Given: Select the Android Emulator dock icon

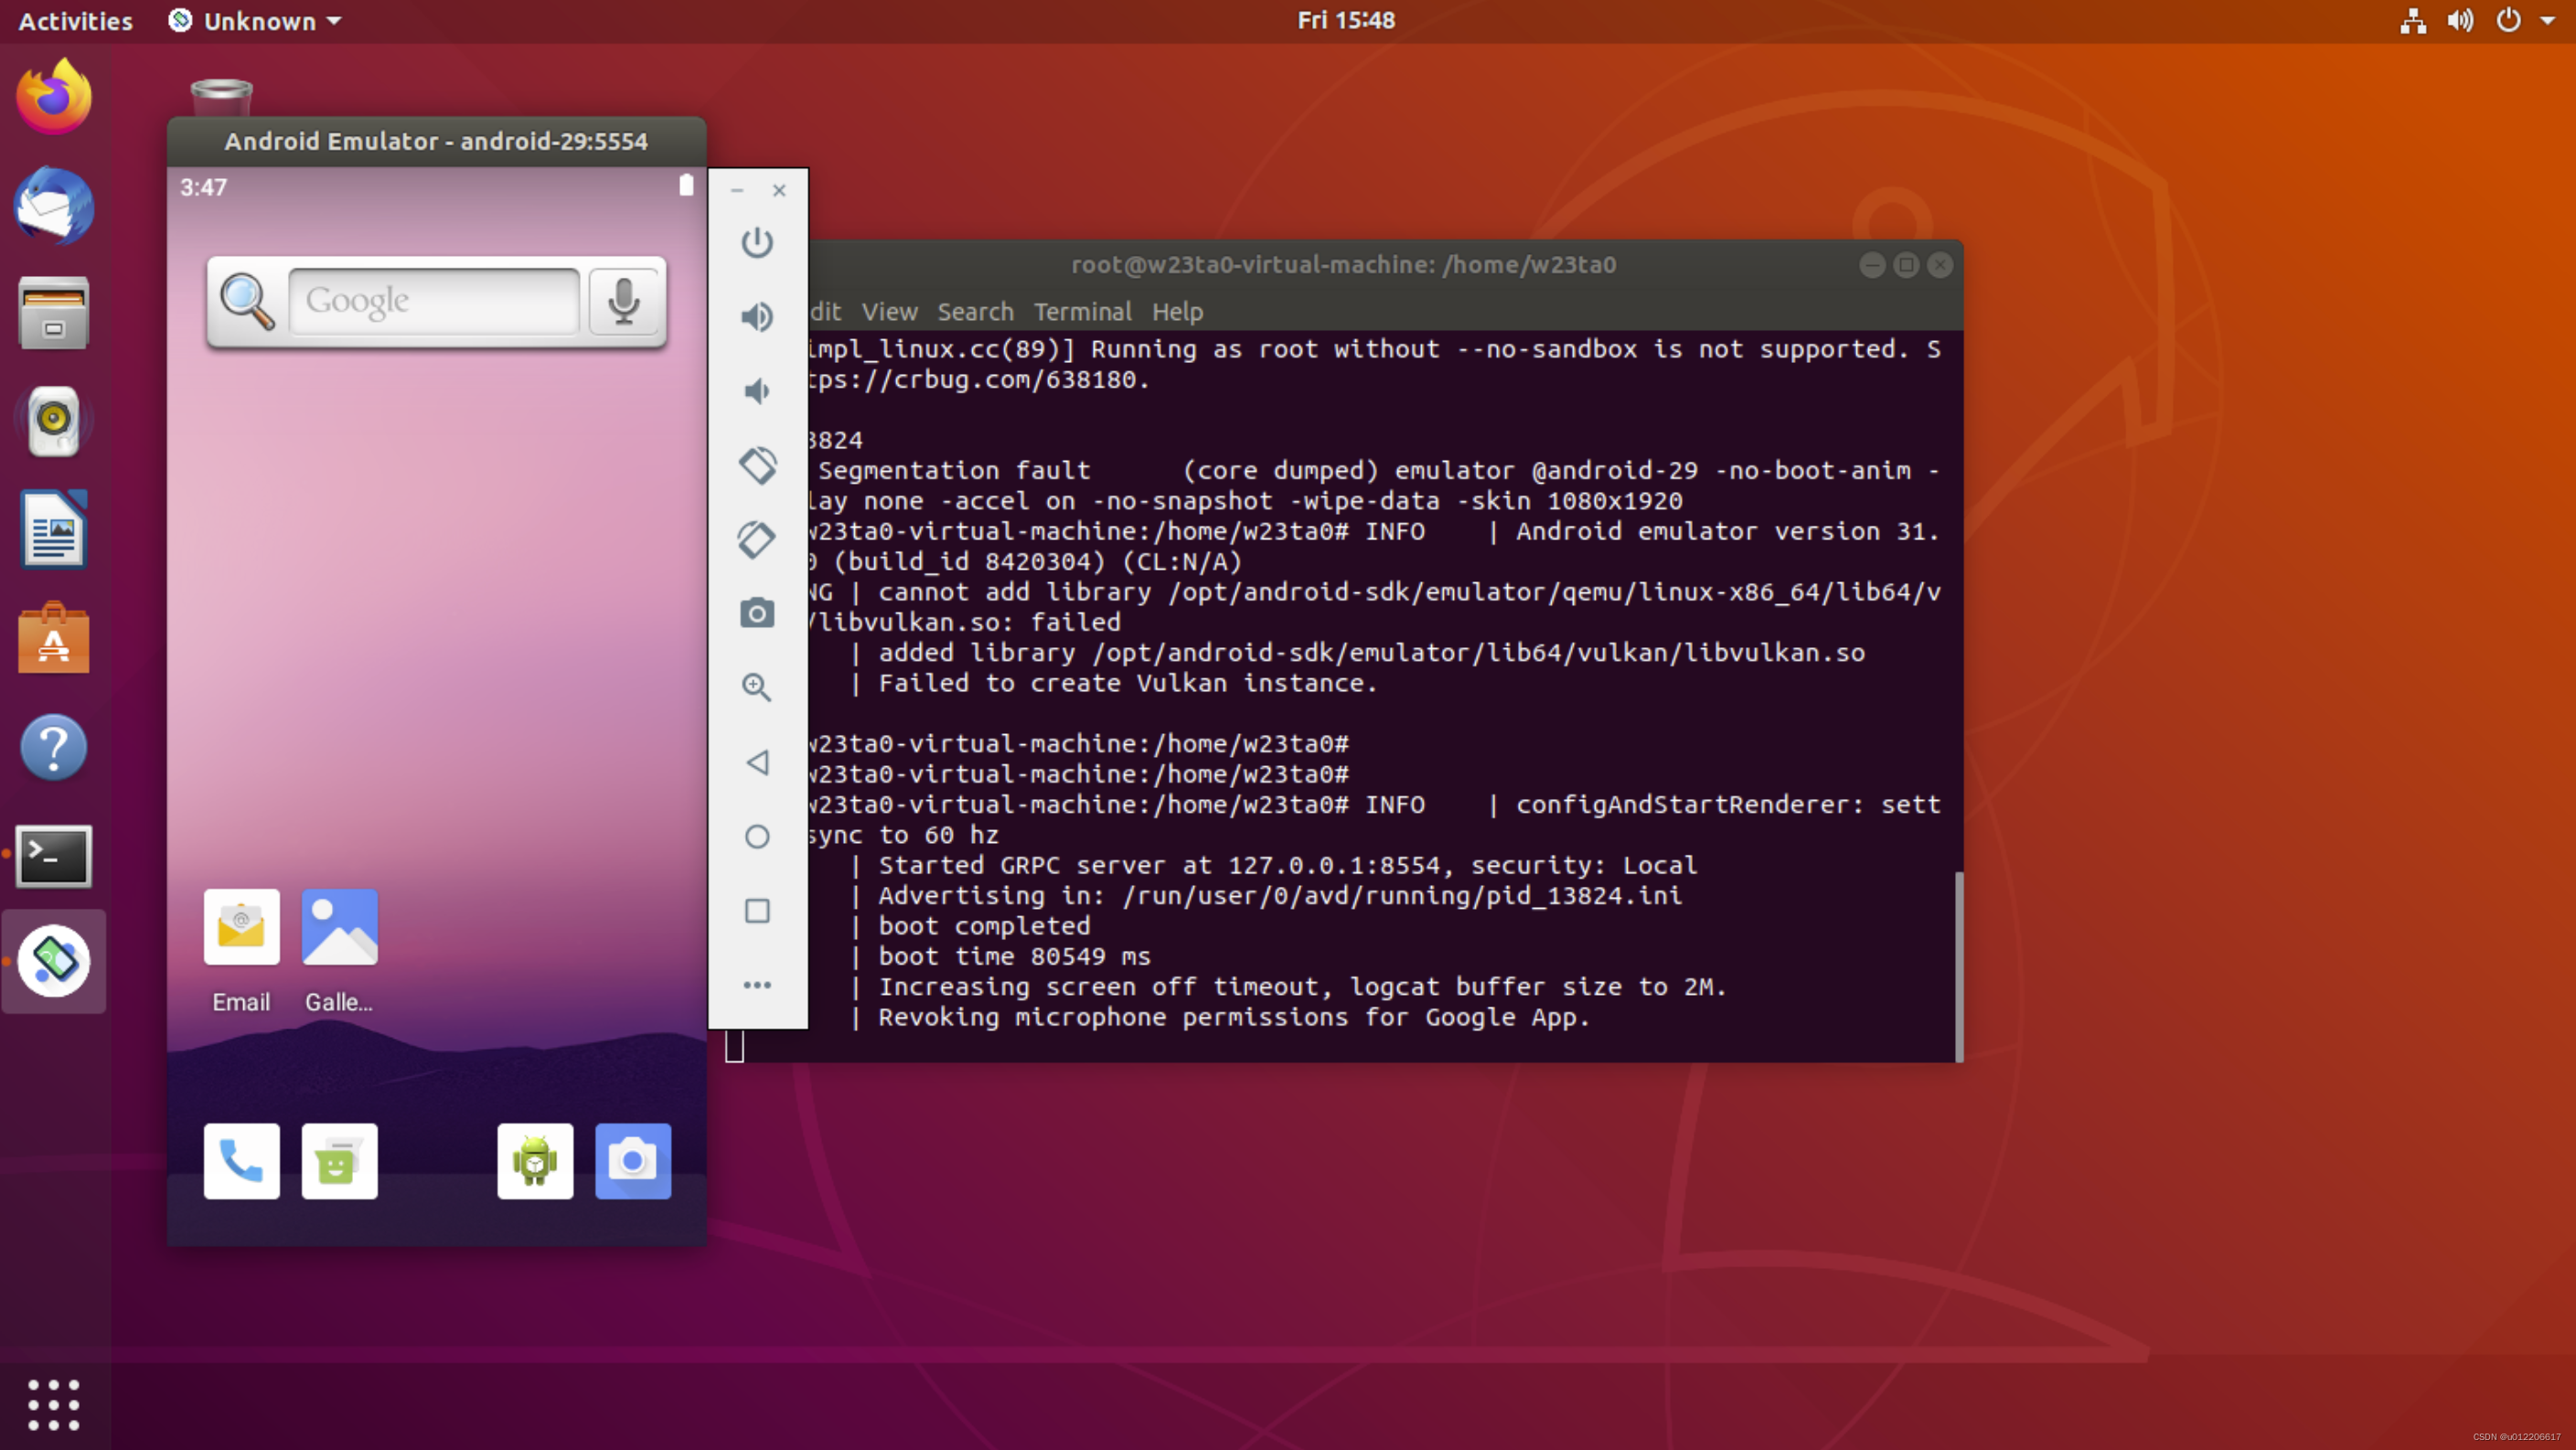Looking at the screenshot, I should 54,961.
